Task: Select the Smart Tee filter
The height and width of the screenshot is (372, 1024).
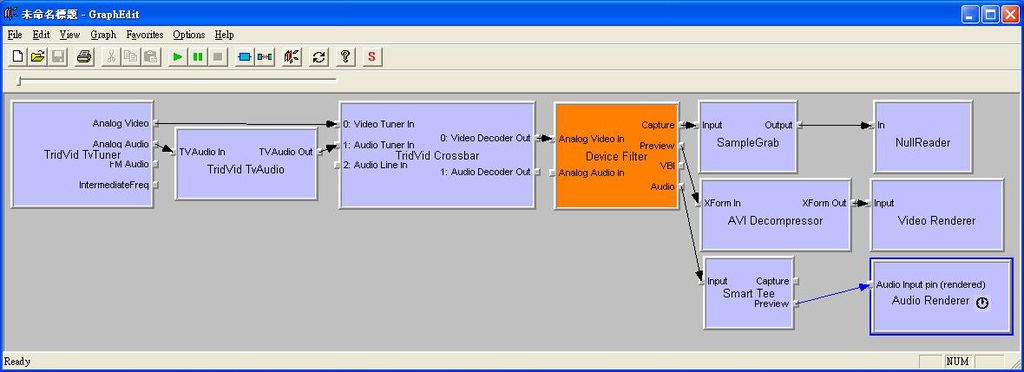Action: pyautogui.click(x=748, y=294)
